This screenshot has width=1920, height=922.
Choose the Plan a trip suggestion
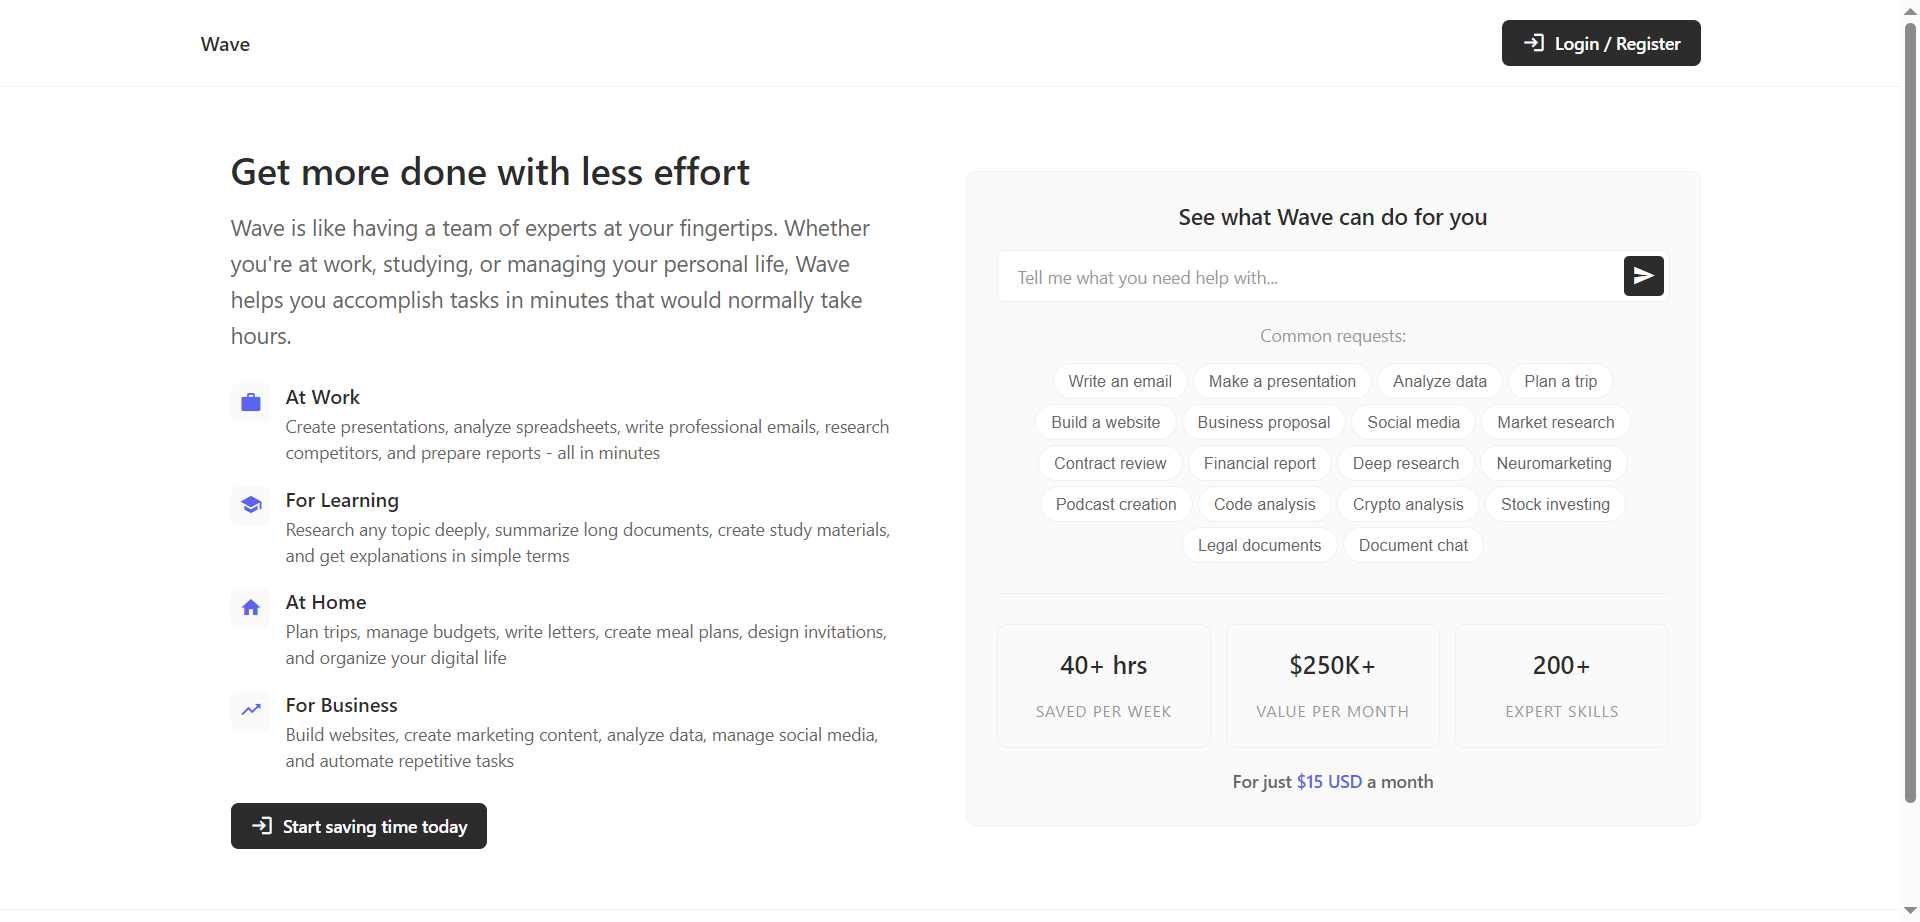(x=1560, y=381)
